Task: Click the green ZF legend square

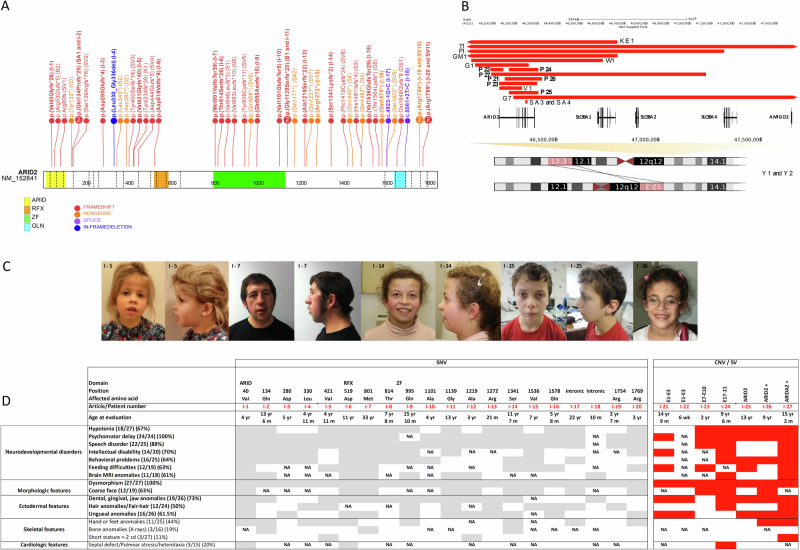Action: [27, 217]
